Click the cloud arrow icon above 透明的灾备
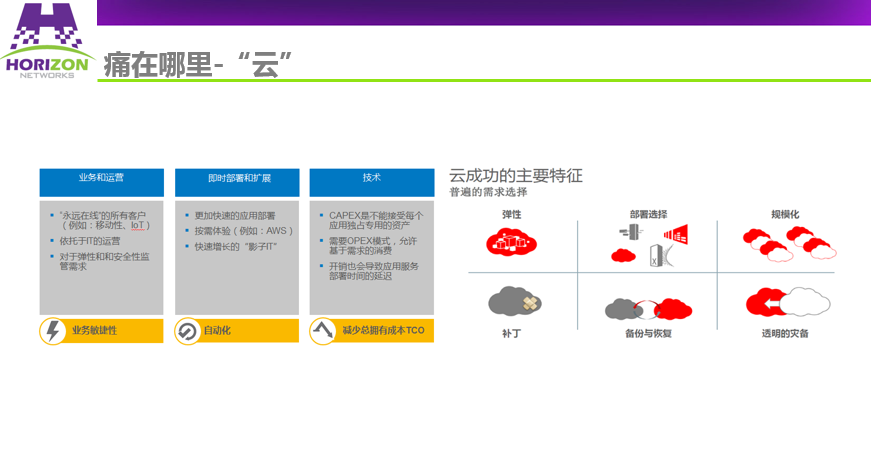The image size is (871, 463). coord(783,302)
